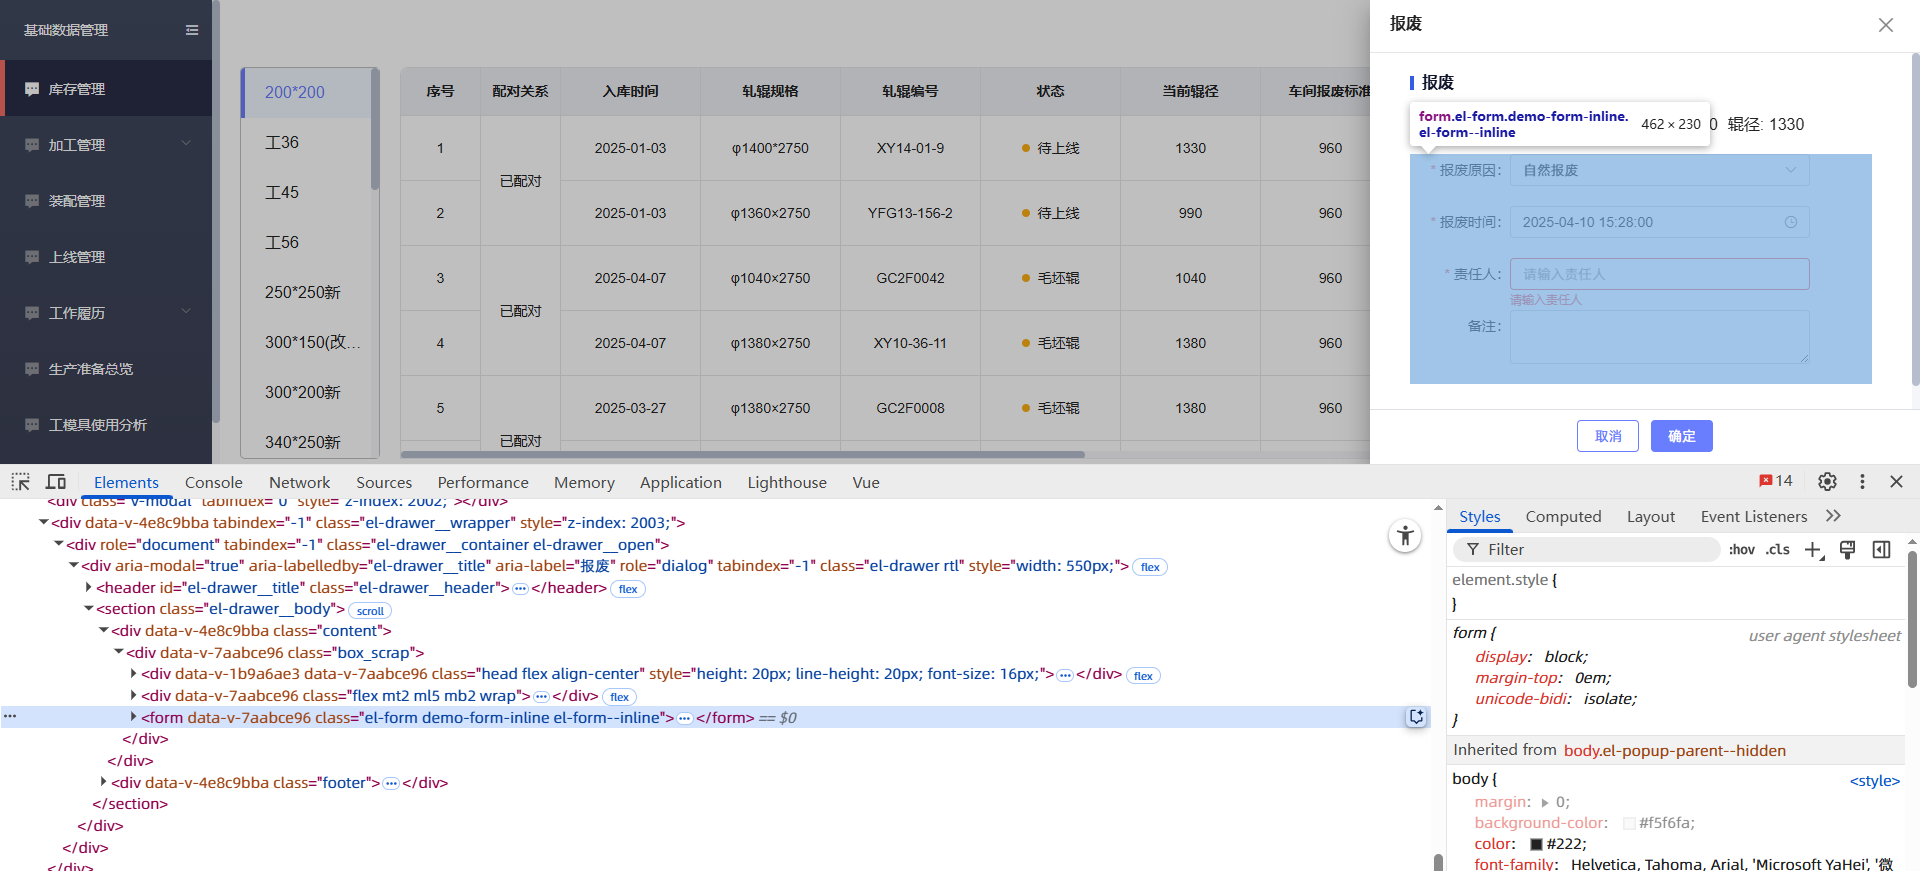
Task: Select the 工56 spec entry
Action: tap(306, 242)
